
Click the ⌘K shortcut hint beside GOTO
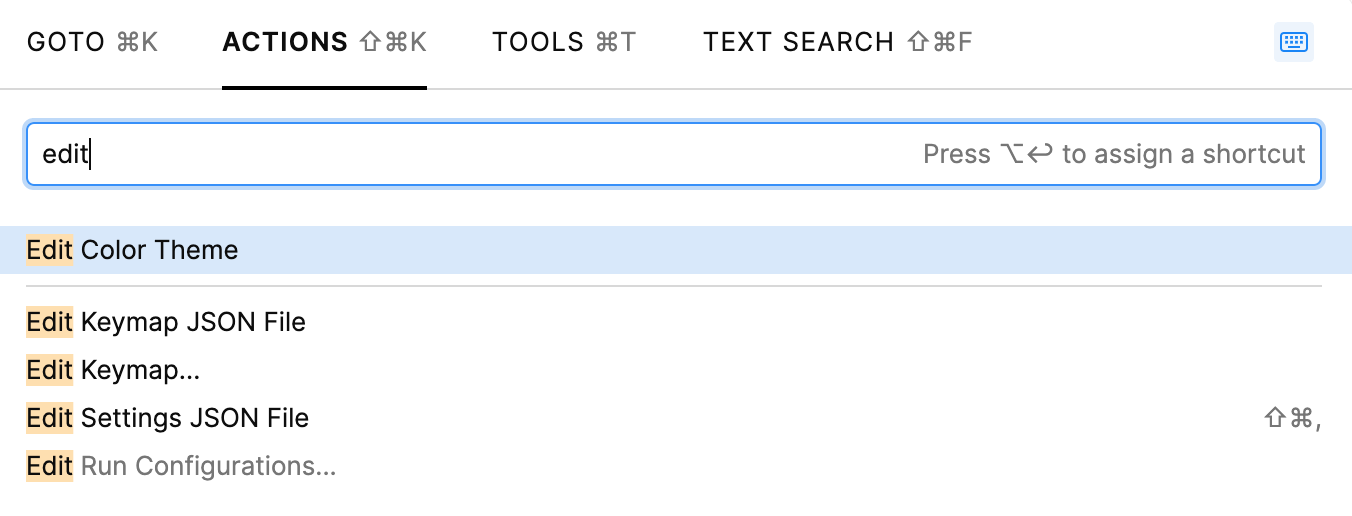[x=137, y=42]
